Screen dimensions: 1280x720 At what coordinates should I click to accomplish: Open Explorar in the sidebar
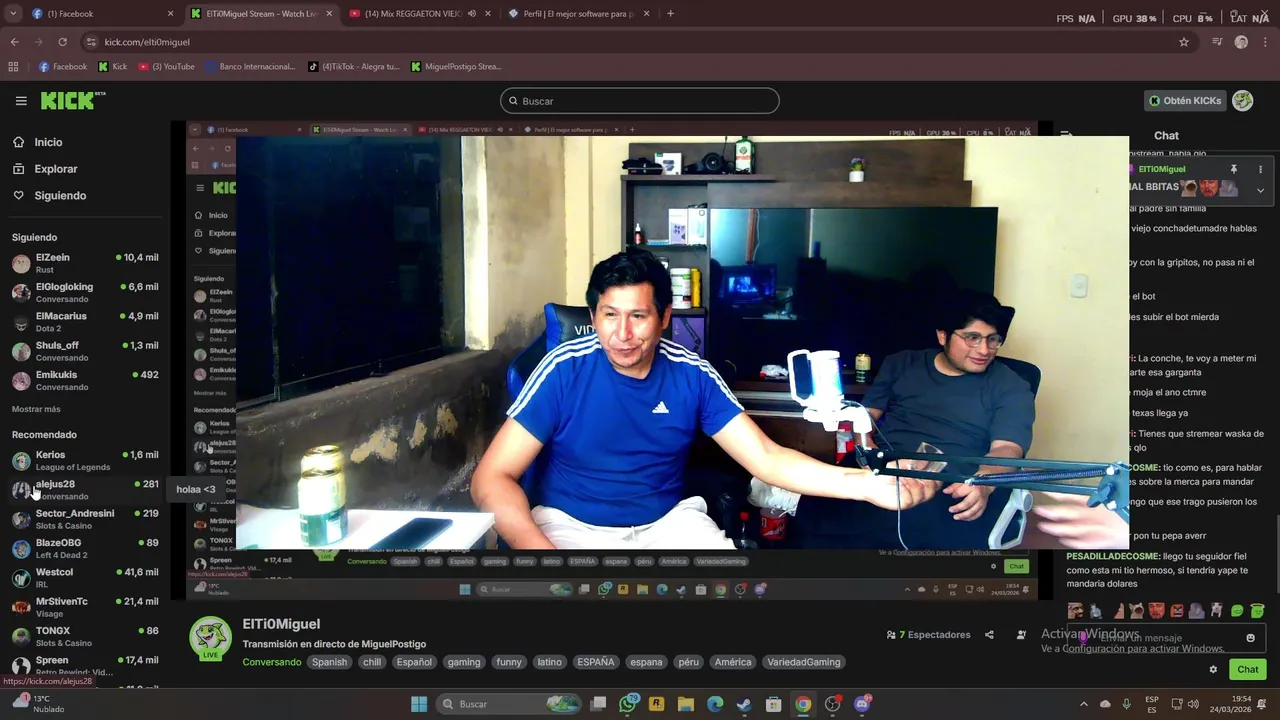point(55,169)
